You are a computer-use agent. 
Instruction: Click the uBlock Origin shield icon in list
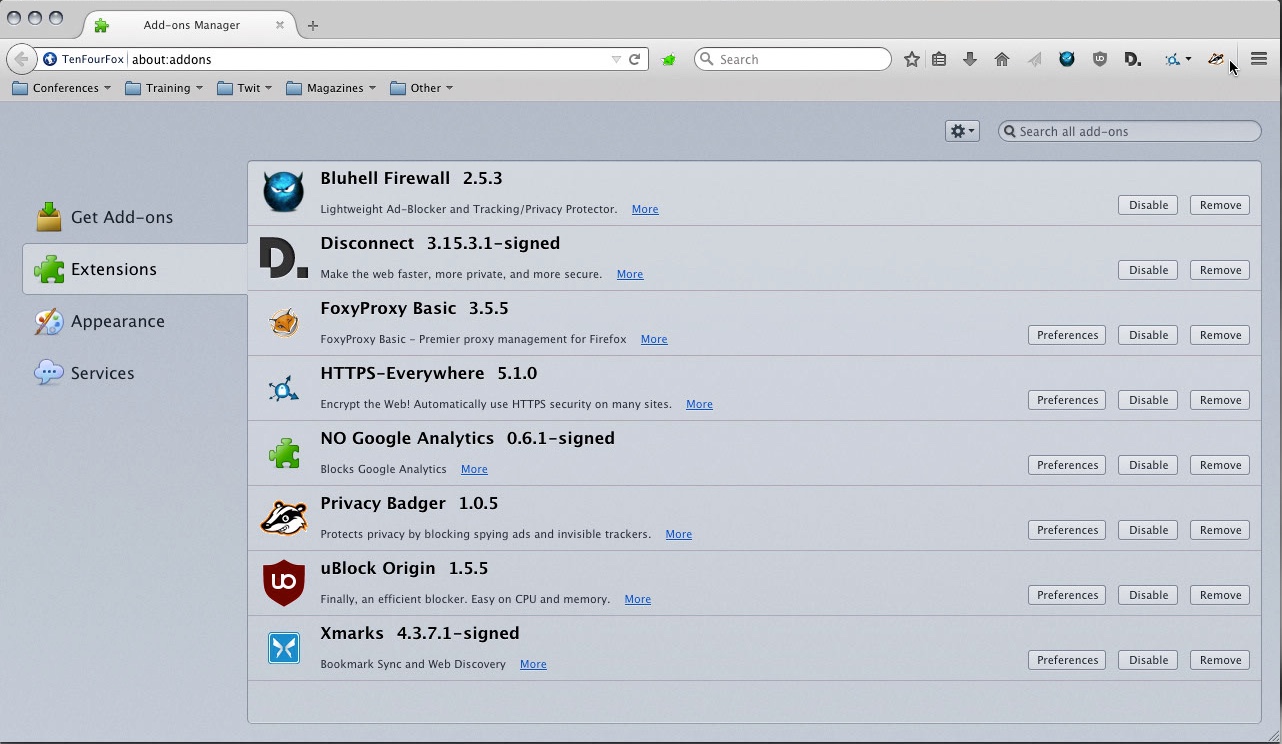(x=283, y=583)
